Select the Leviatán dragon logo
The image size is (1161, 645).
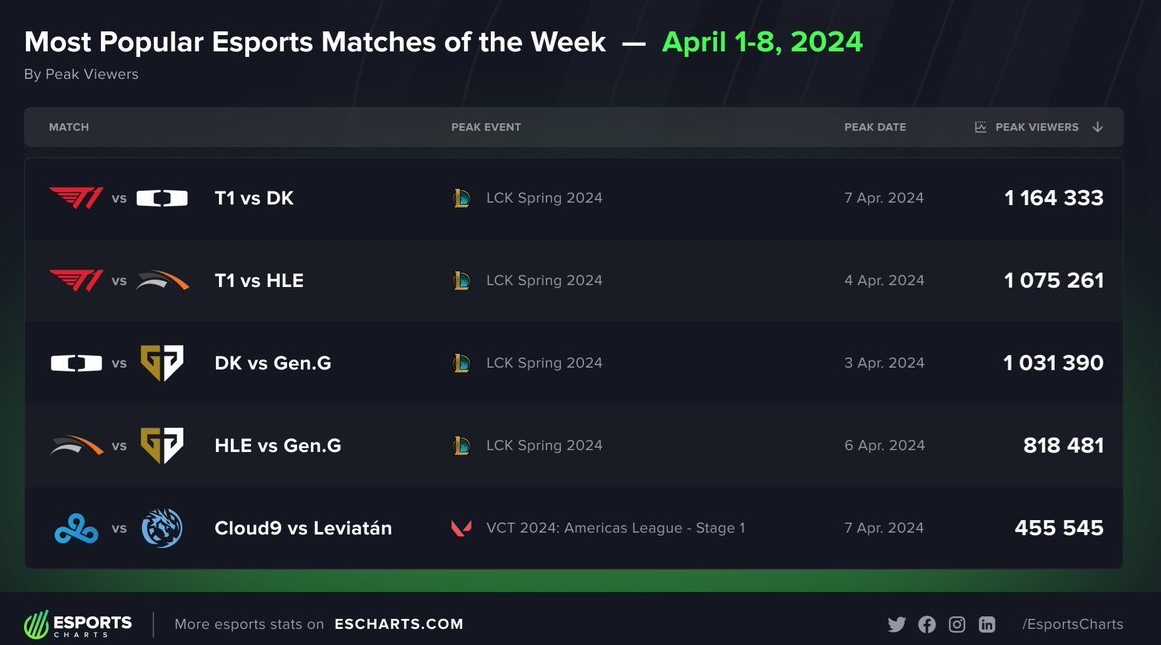pos(161,528)
